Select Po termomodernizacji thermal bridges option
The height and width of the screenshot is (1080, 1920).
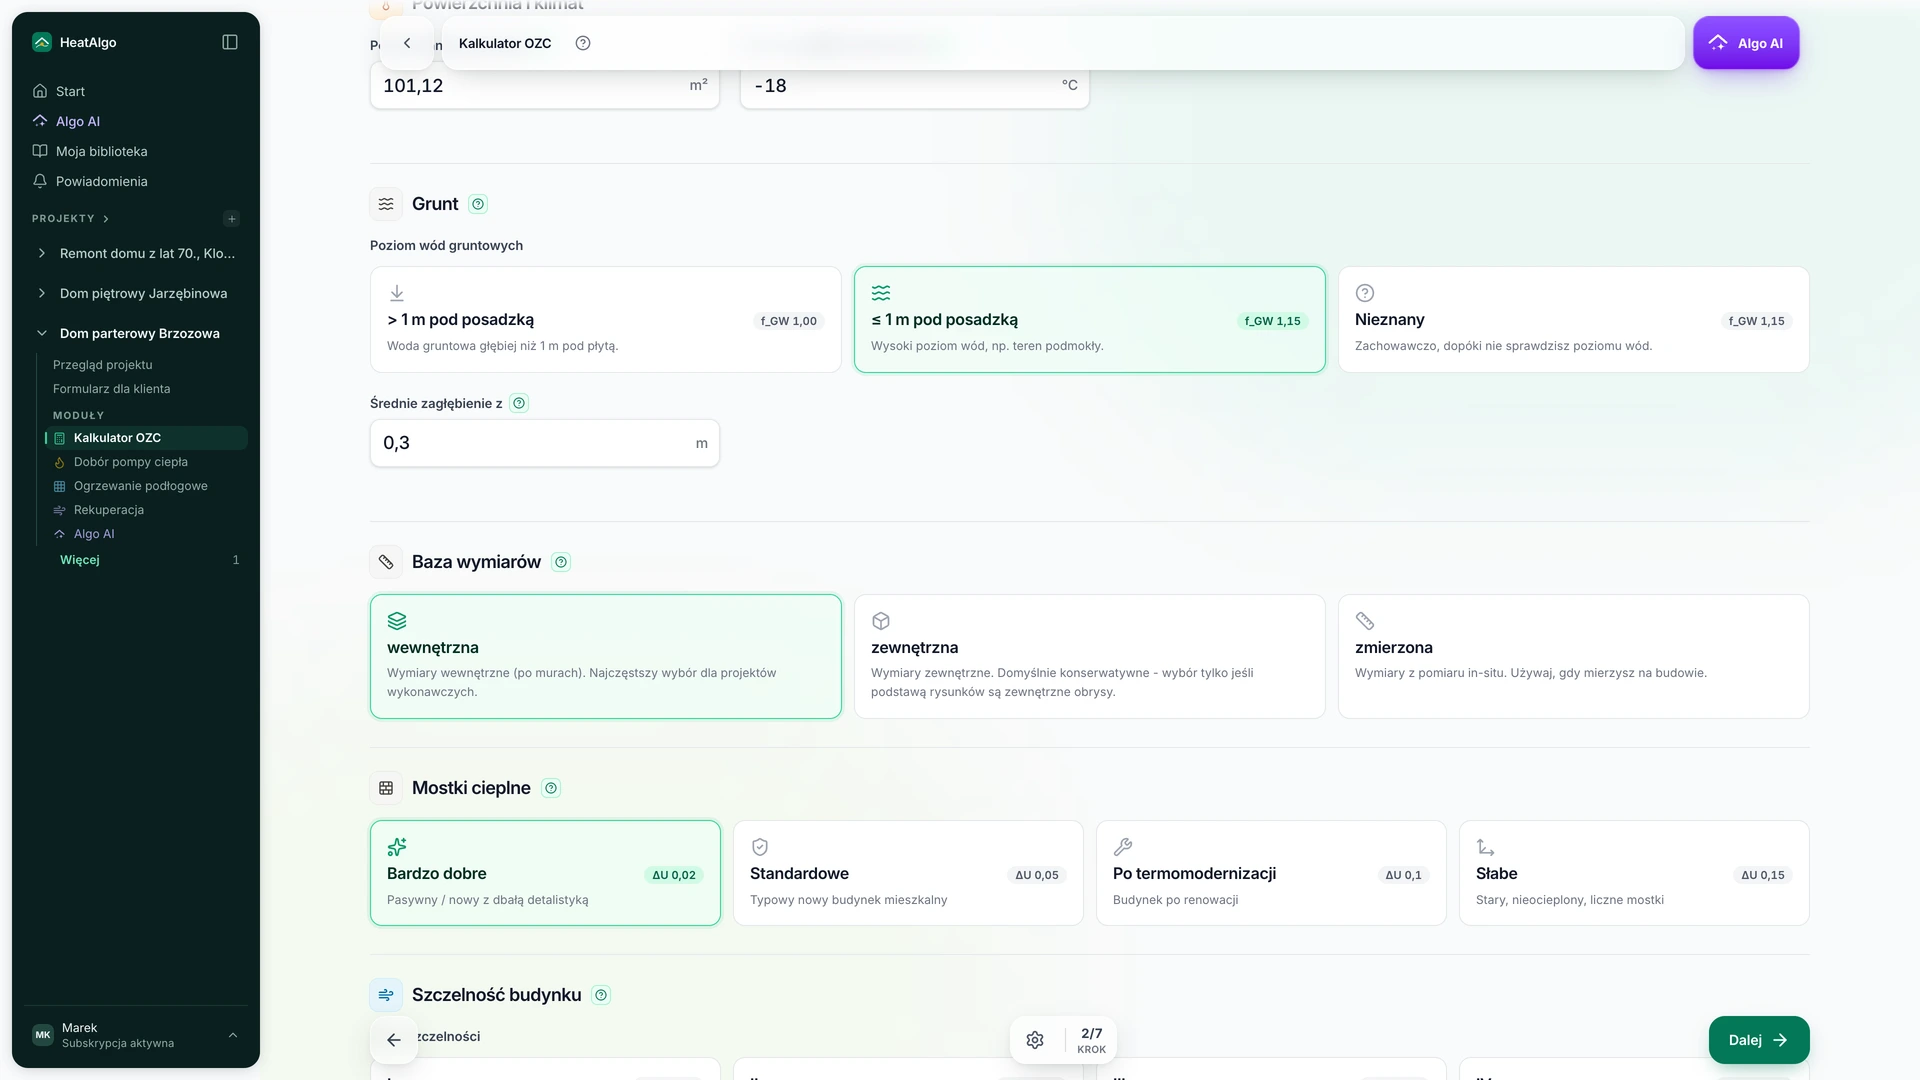[1271, 873]
